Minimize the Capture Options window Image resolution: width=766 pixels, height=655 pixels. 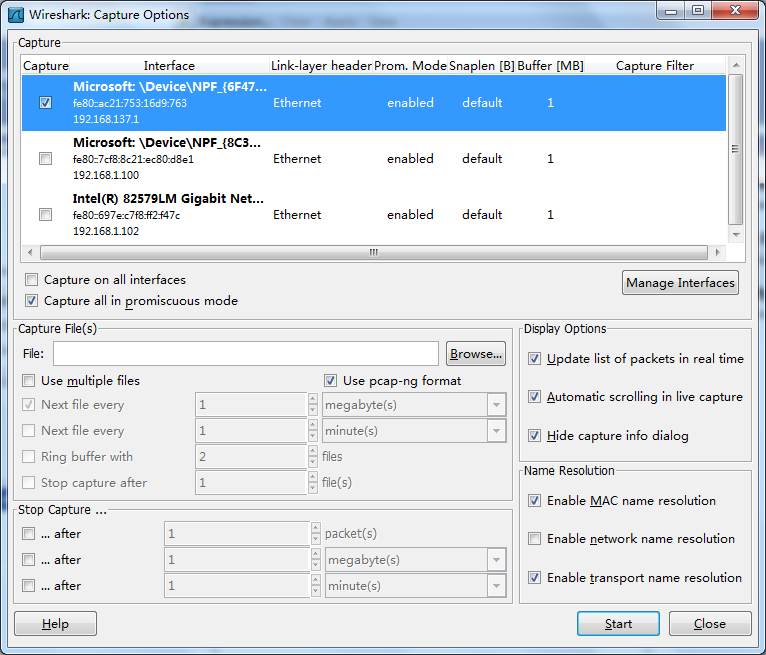671,11
